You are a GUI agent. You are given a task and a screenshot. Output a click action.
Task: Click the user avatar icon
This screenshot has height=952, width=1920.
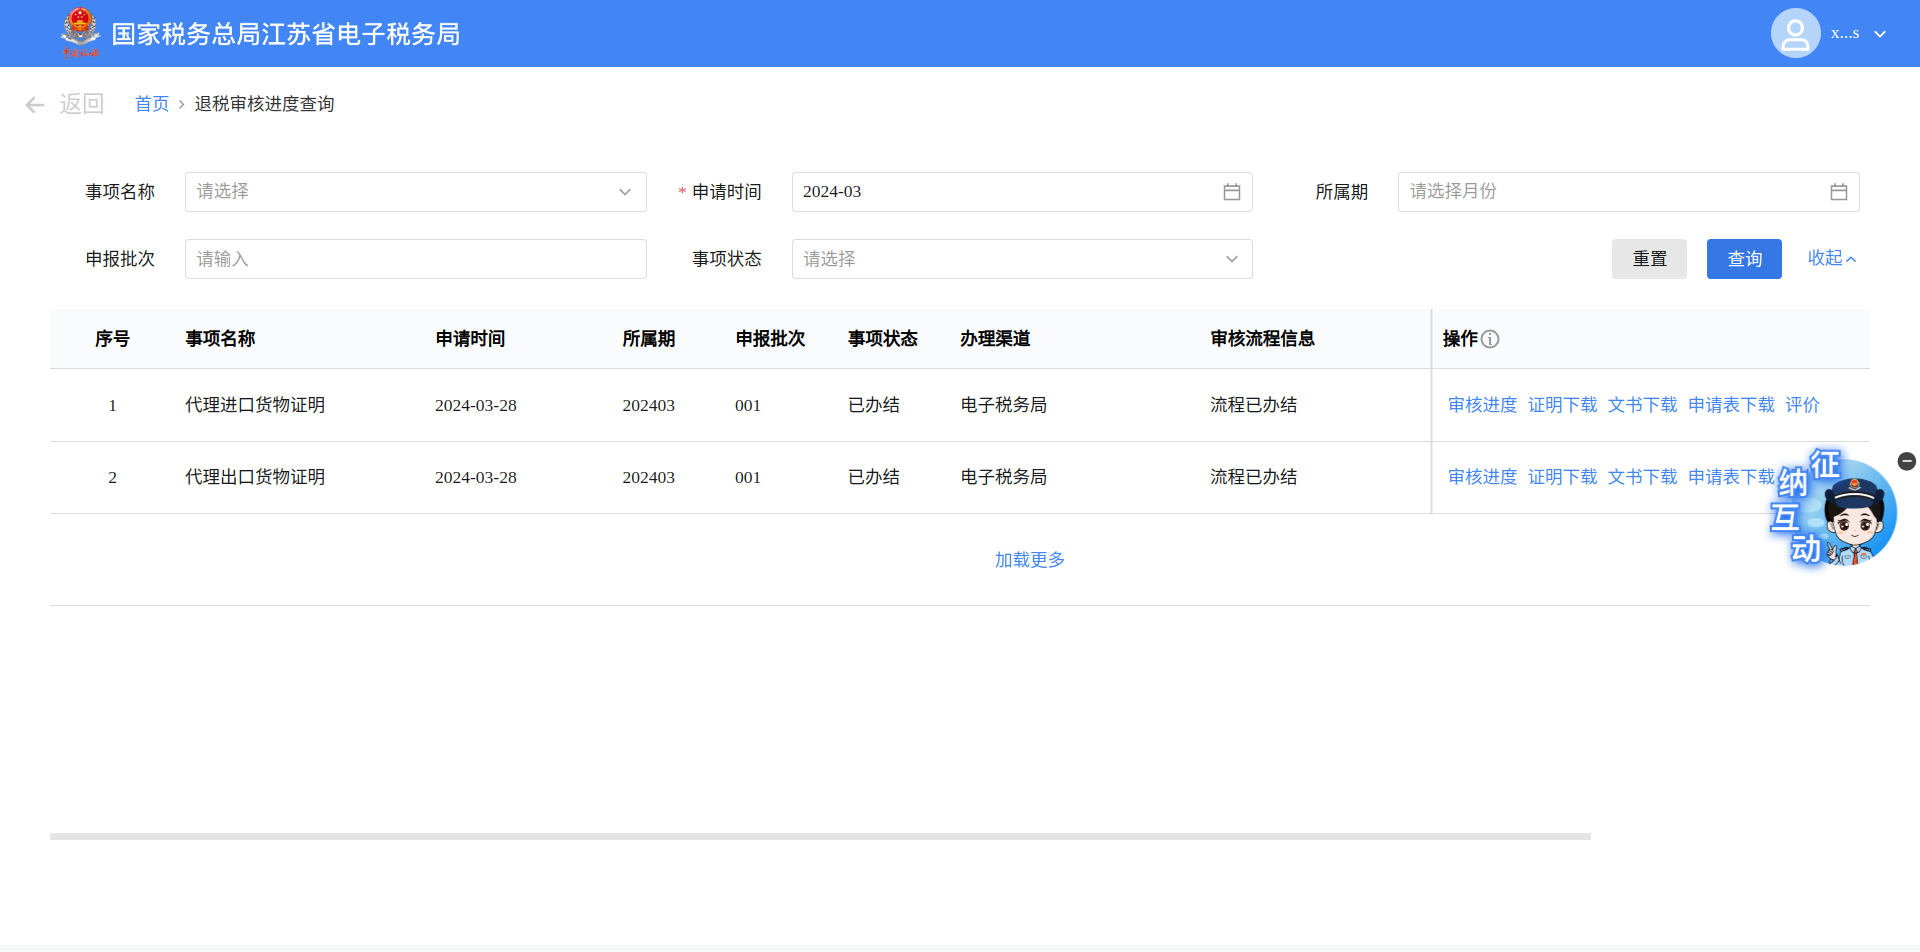click(1795, 34)
